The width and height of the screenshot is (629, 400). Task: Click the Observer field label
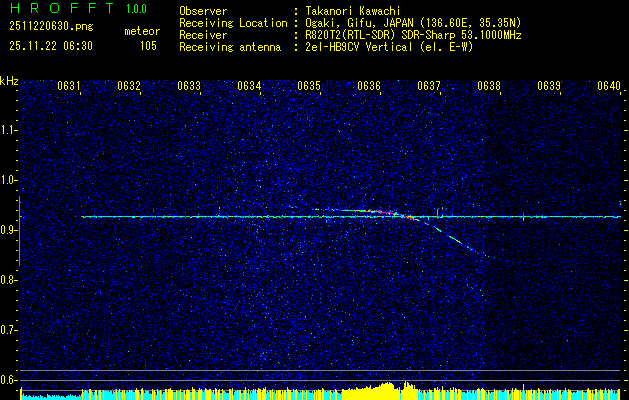pyautogui.click(x=203, y=11)
